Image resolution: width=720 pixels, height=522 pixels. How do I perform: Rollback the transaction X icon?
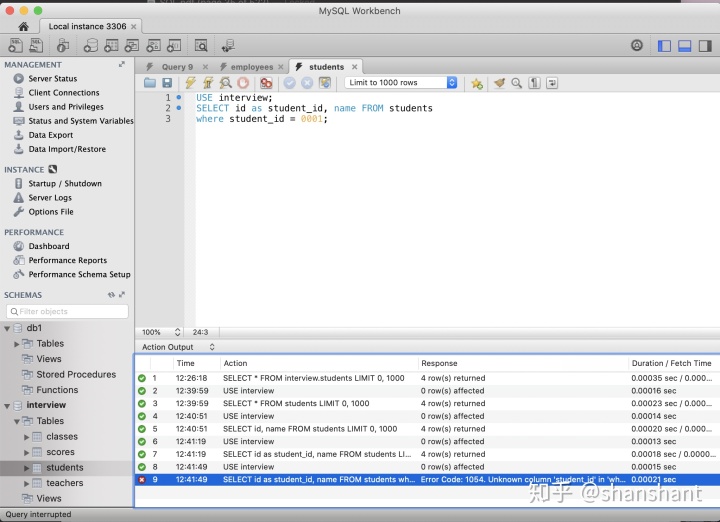point(307,83)
